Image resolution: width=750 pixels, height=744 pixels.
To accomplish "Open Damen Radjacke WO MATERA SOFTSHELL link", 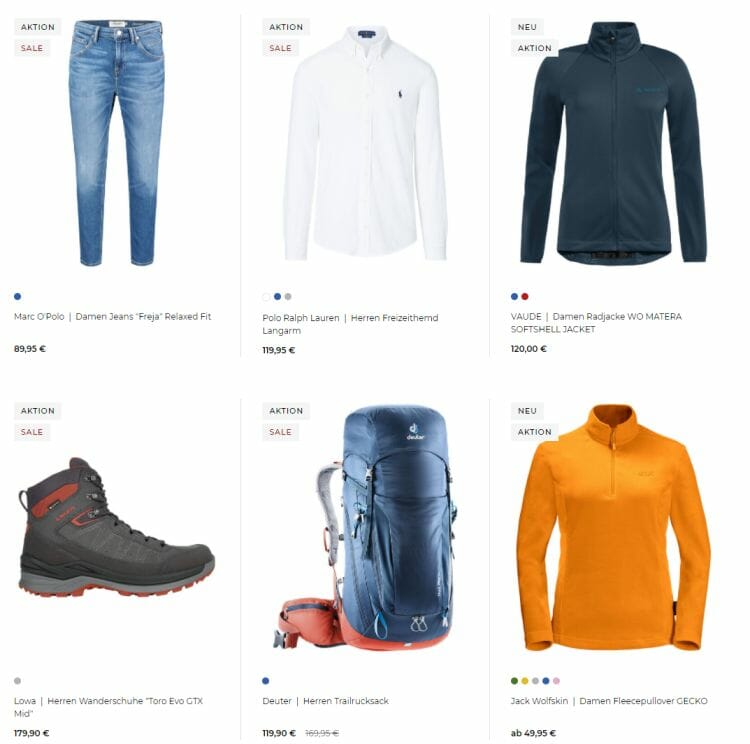I will 596,323.
